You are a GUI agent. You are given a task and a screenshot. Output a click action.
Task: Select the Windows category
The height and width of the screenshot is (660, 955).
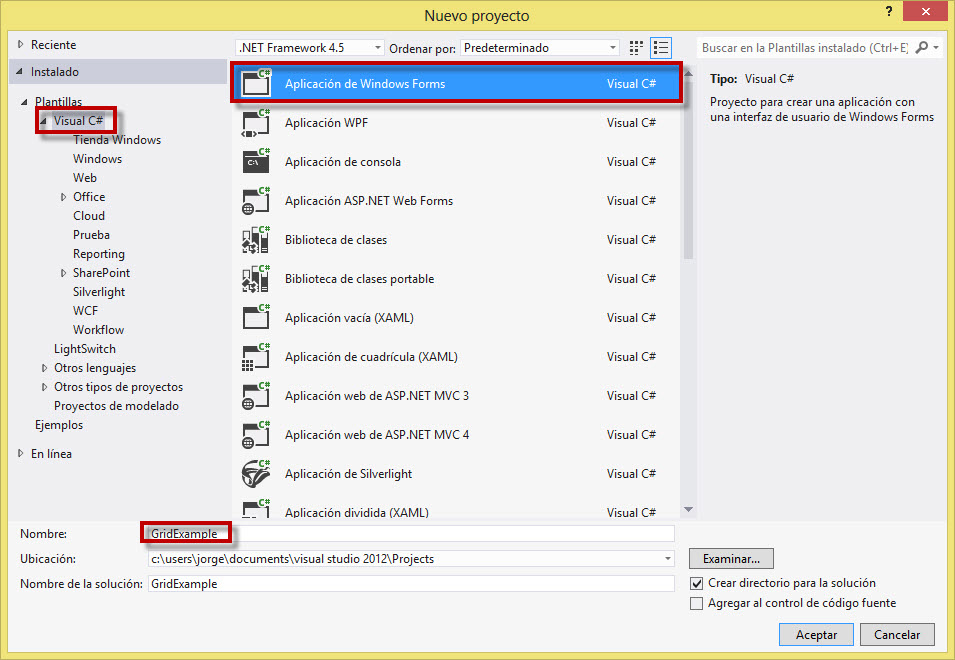point(97,159)
